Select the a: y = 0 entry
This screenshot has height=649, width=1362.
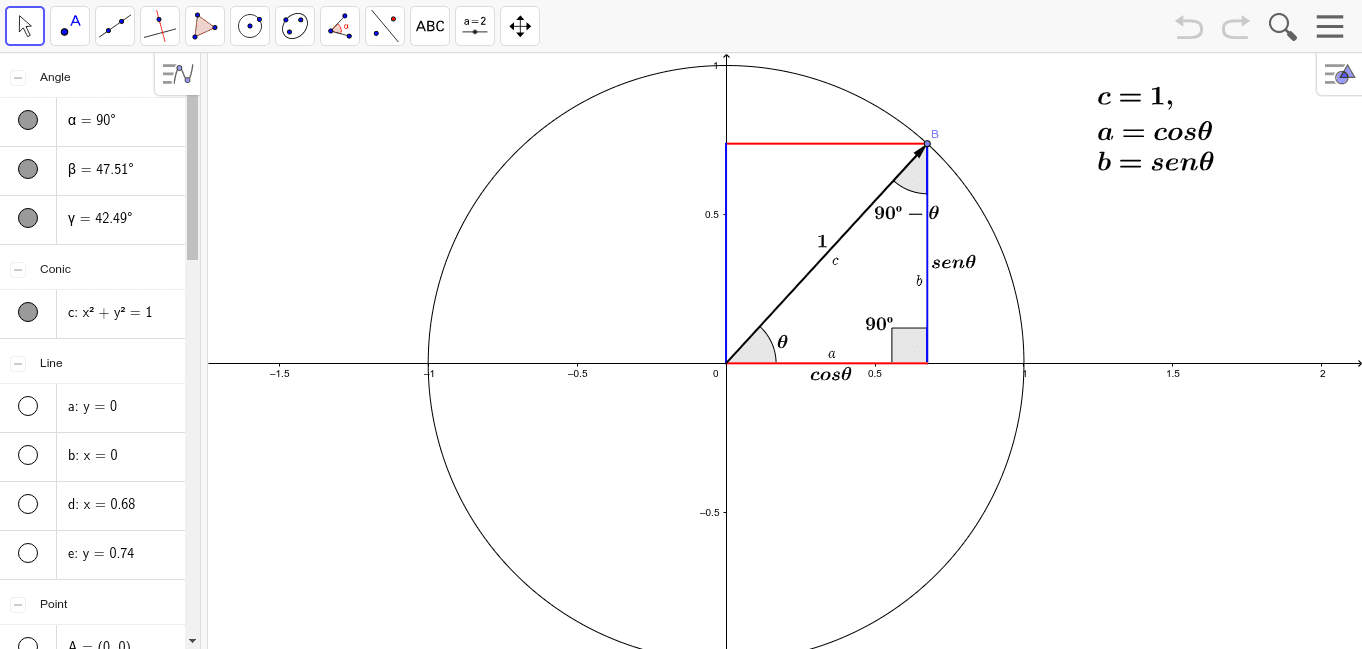pos(121,406)
